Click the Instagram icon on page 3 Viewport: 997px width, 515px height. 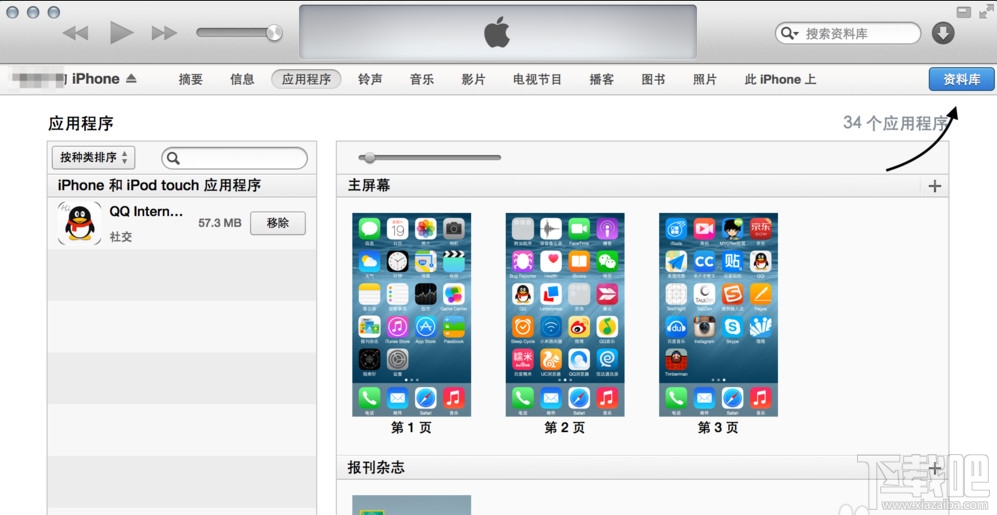coord(705,327)
